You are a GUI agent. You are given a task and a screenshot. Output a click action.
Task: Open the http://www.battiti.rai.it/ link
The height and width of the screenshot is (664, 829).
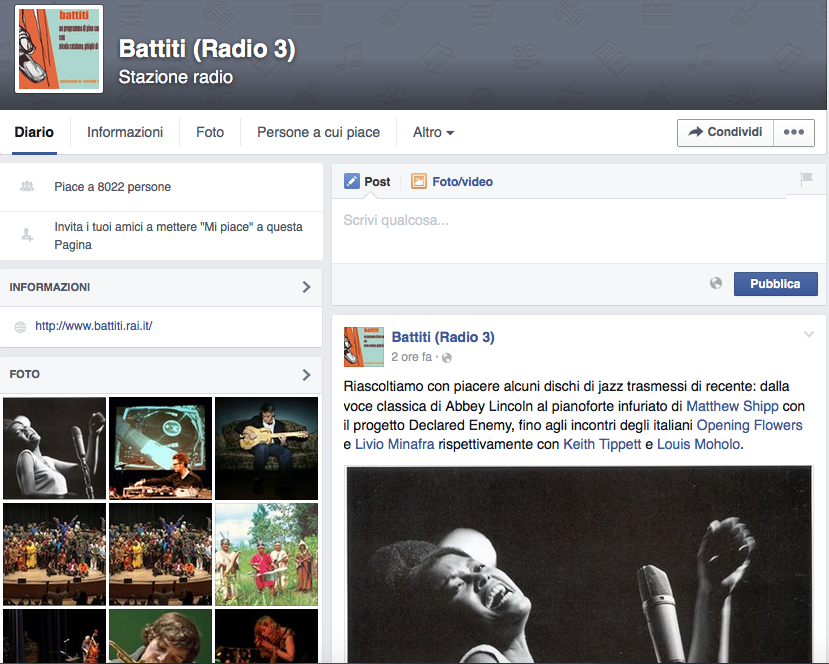94,326
